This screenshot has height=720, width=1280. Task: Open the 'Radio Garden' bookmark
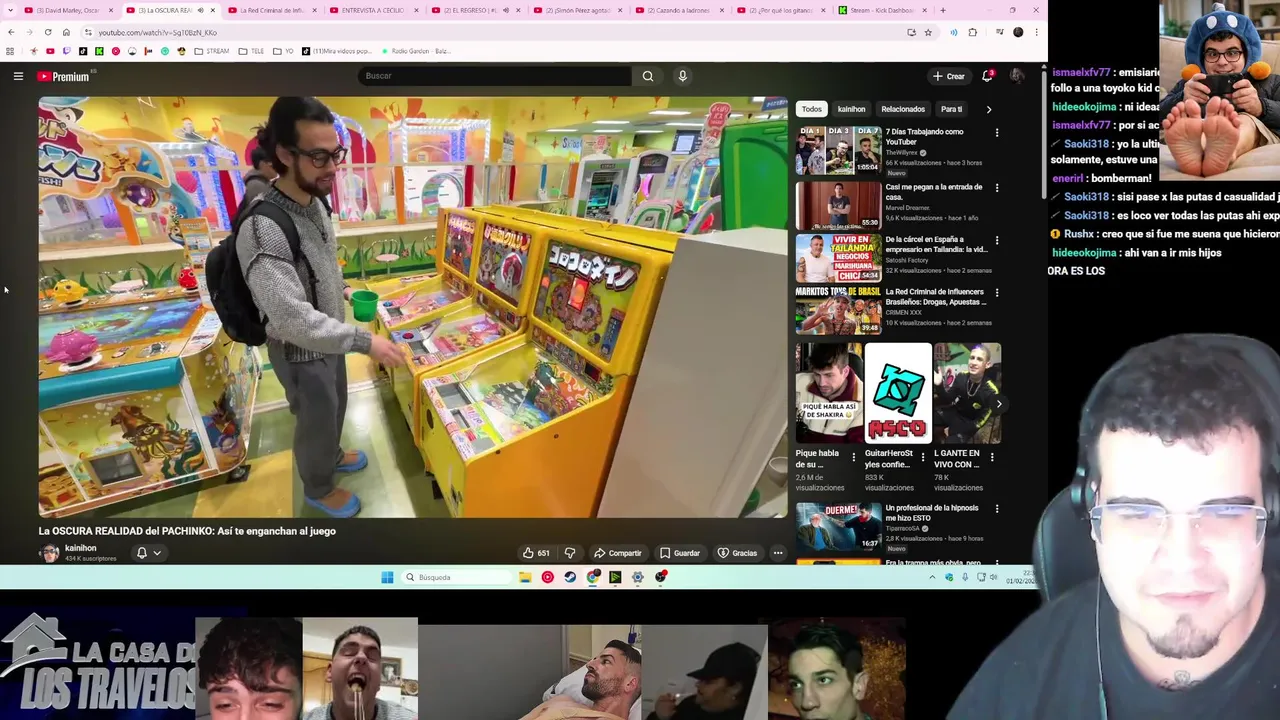point(415,51)
